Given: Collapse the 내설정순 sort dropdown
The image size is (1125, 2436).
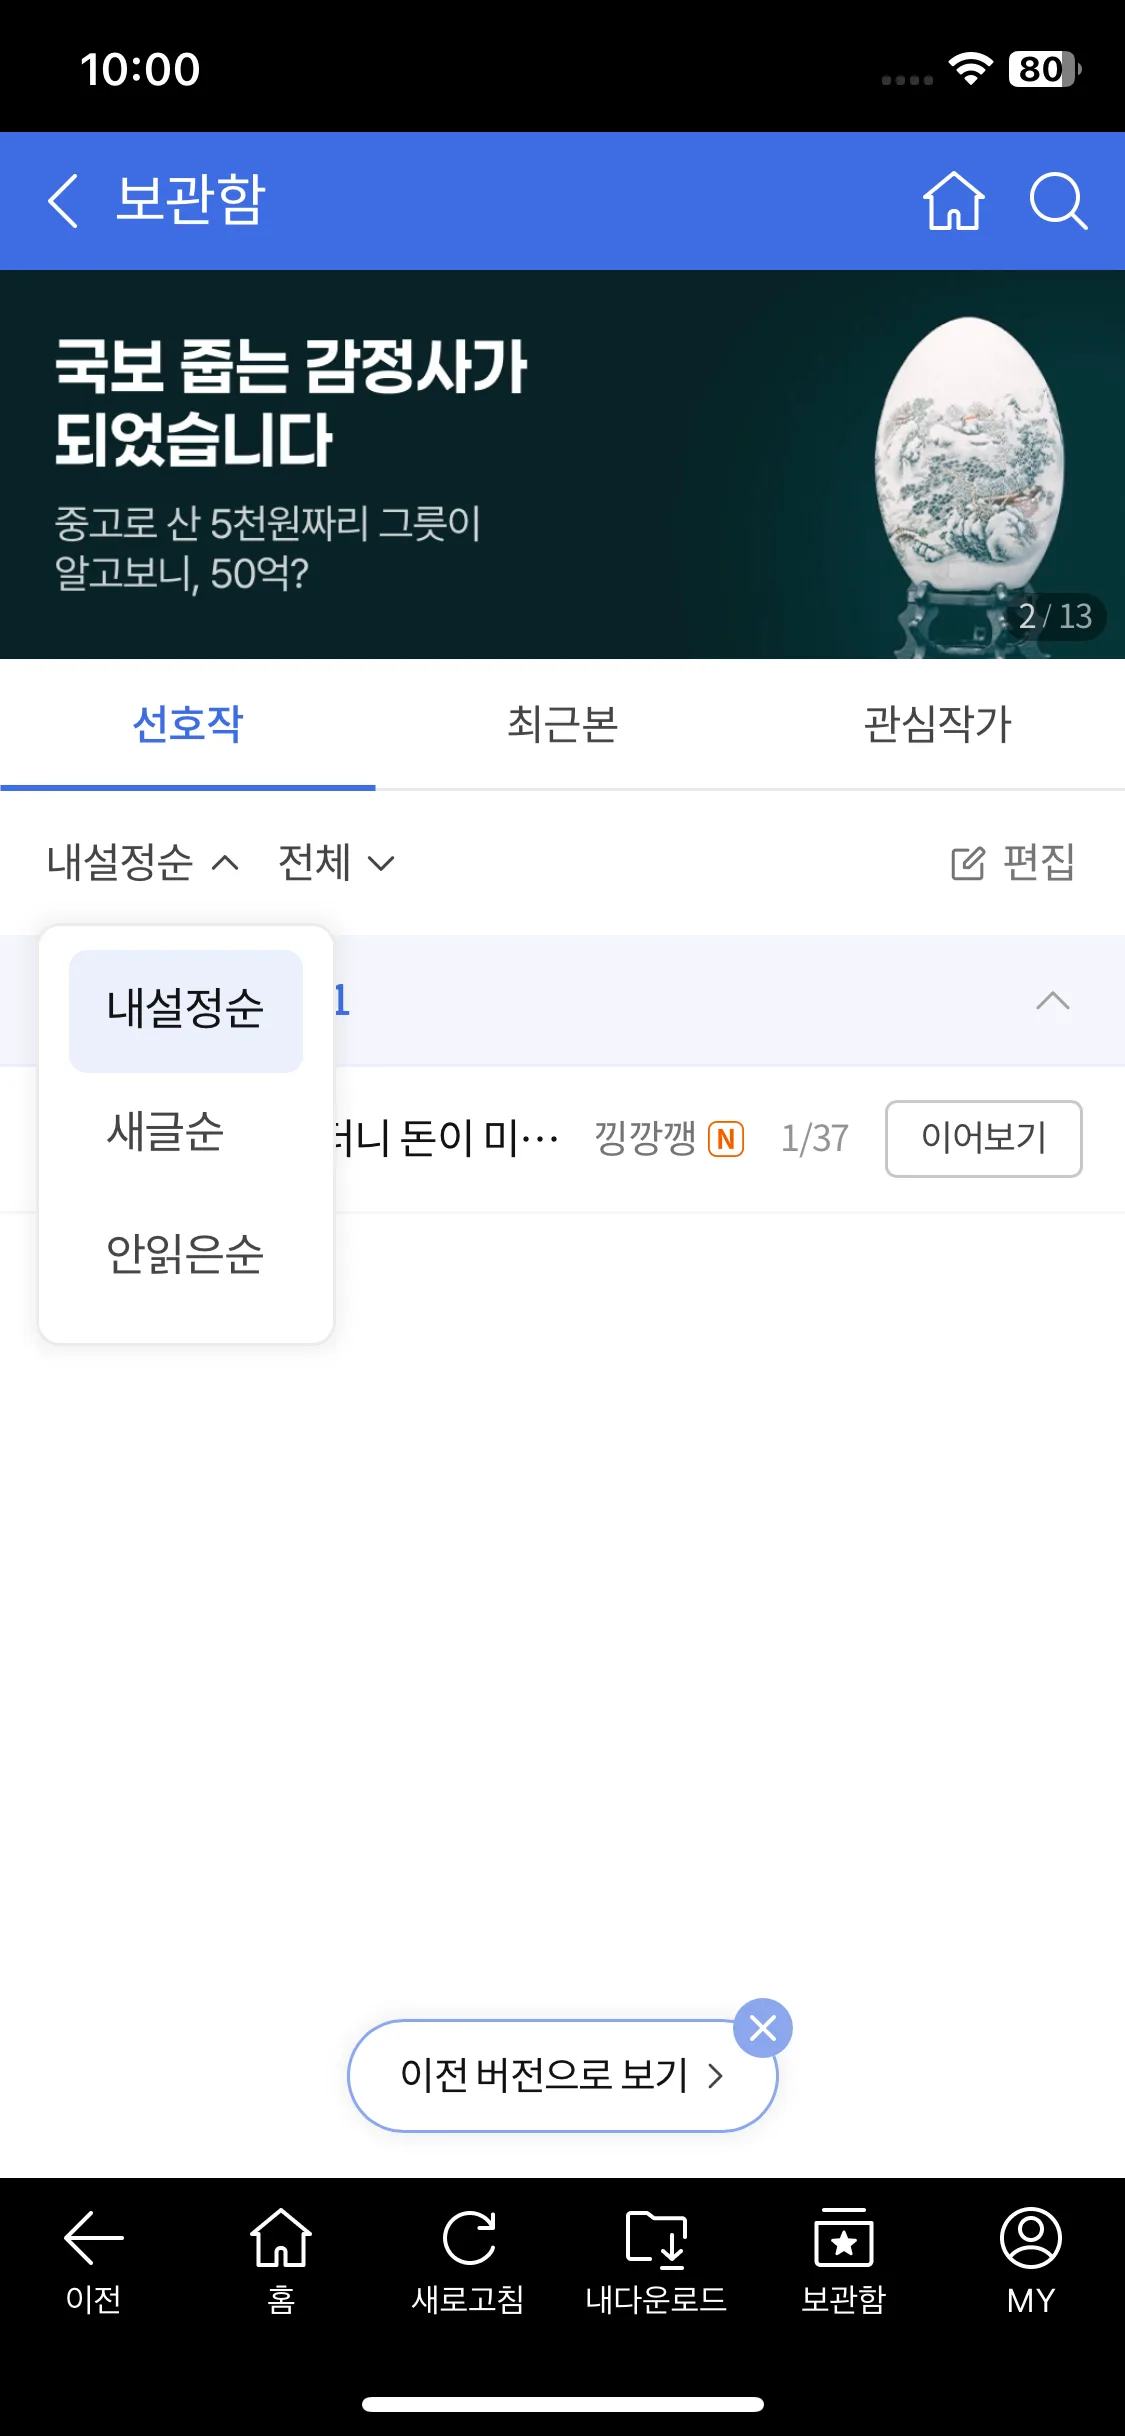Looking at the screenshot, I should tap(143, 862).
